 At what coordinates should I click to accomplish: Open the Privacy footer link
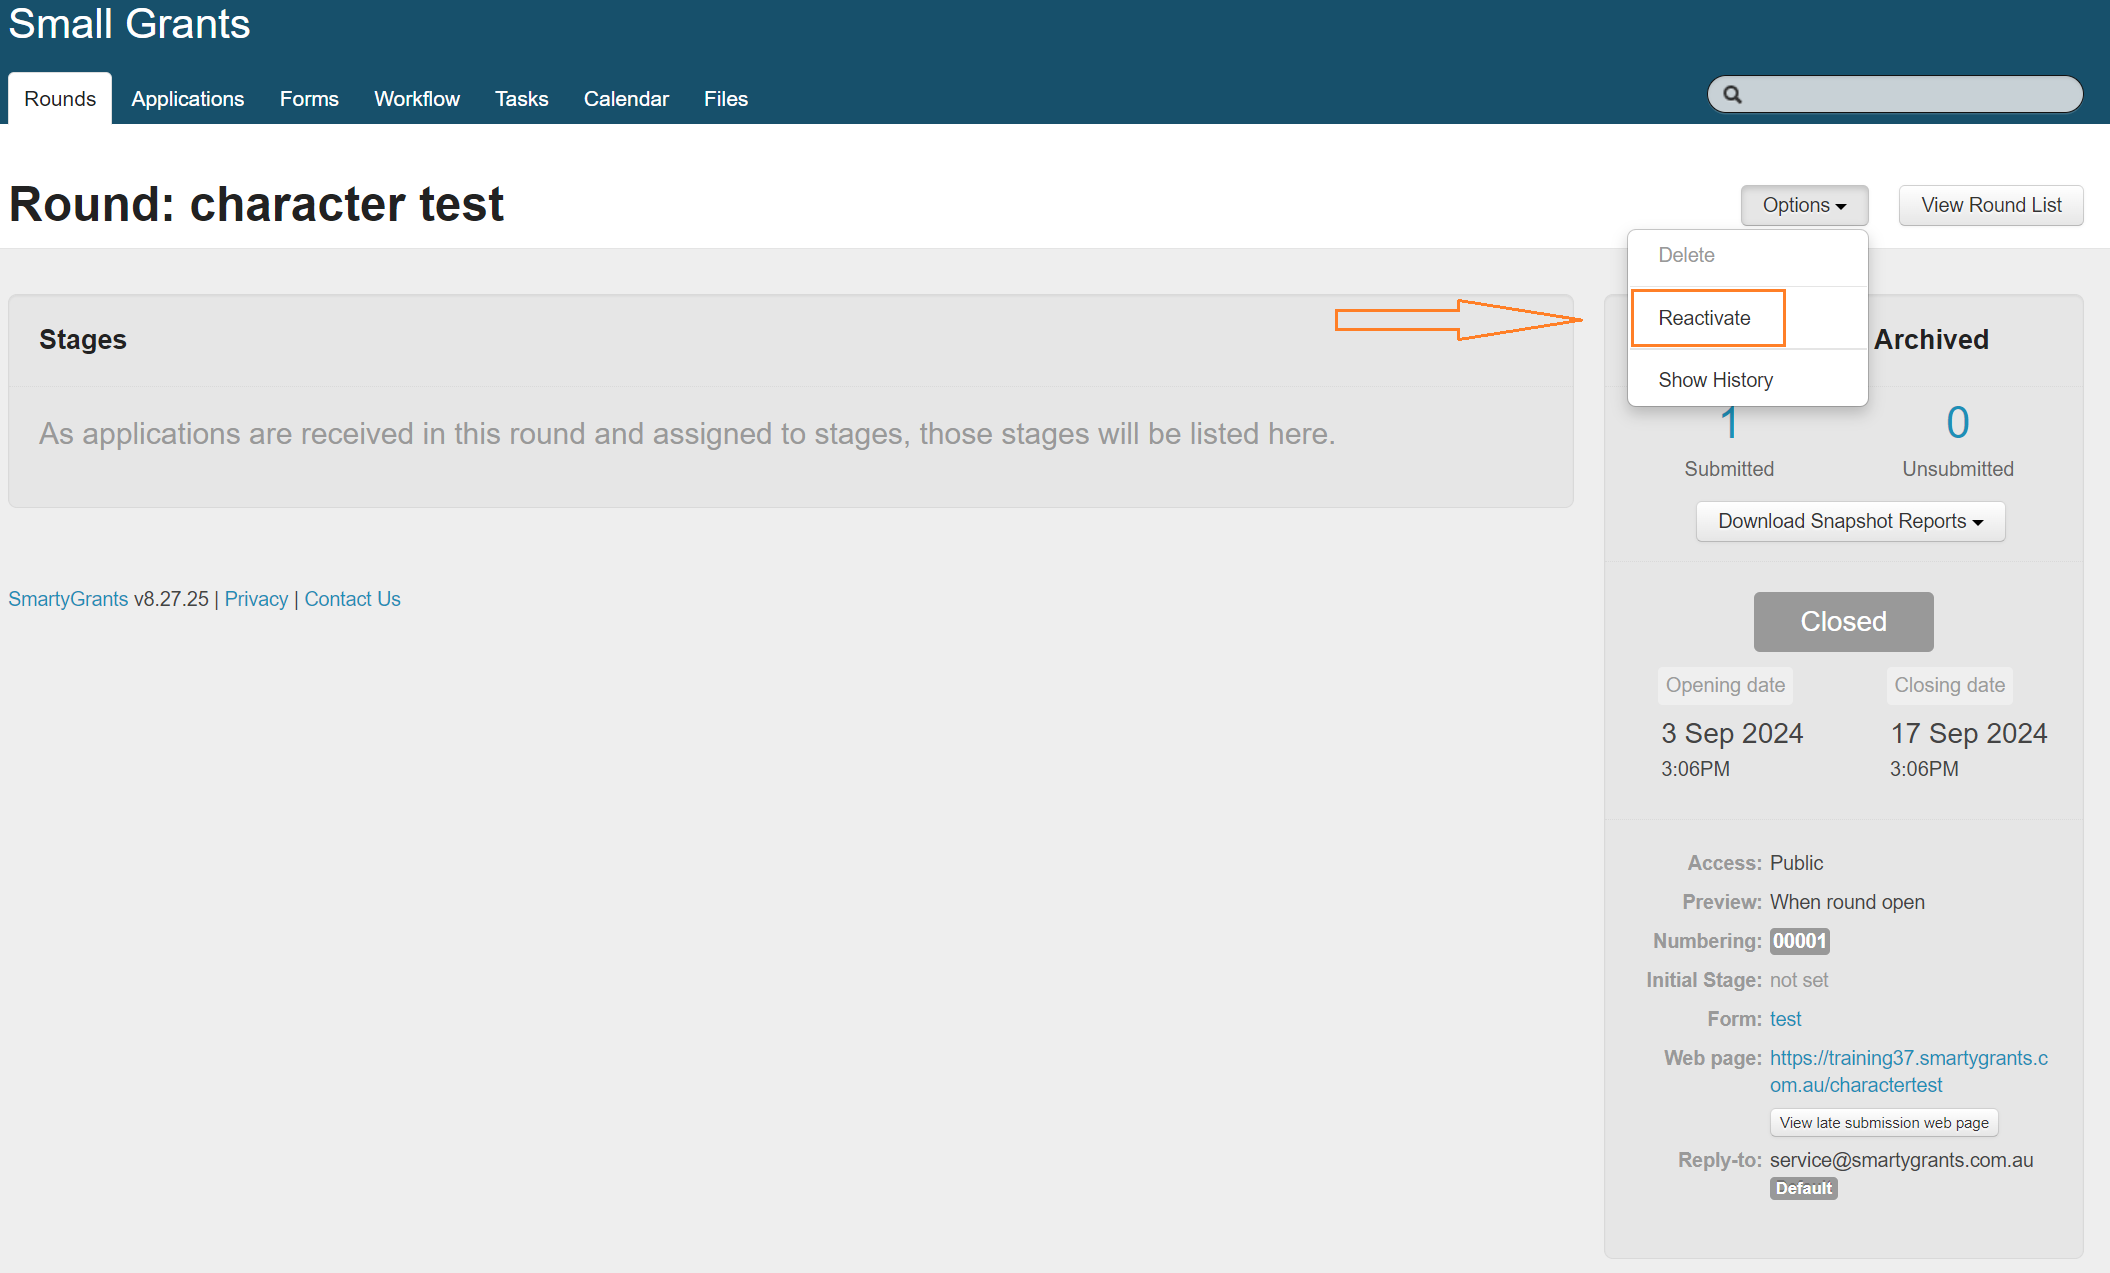[x=256, y=599]
